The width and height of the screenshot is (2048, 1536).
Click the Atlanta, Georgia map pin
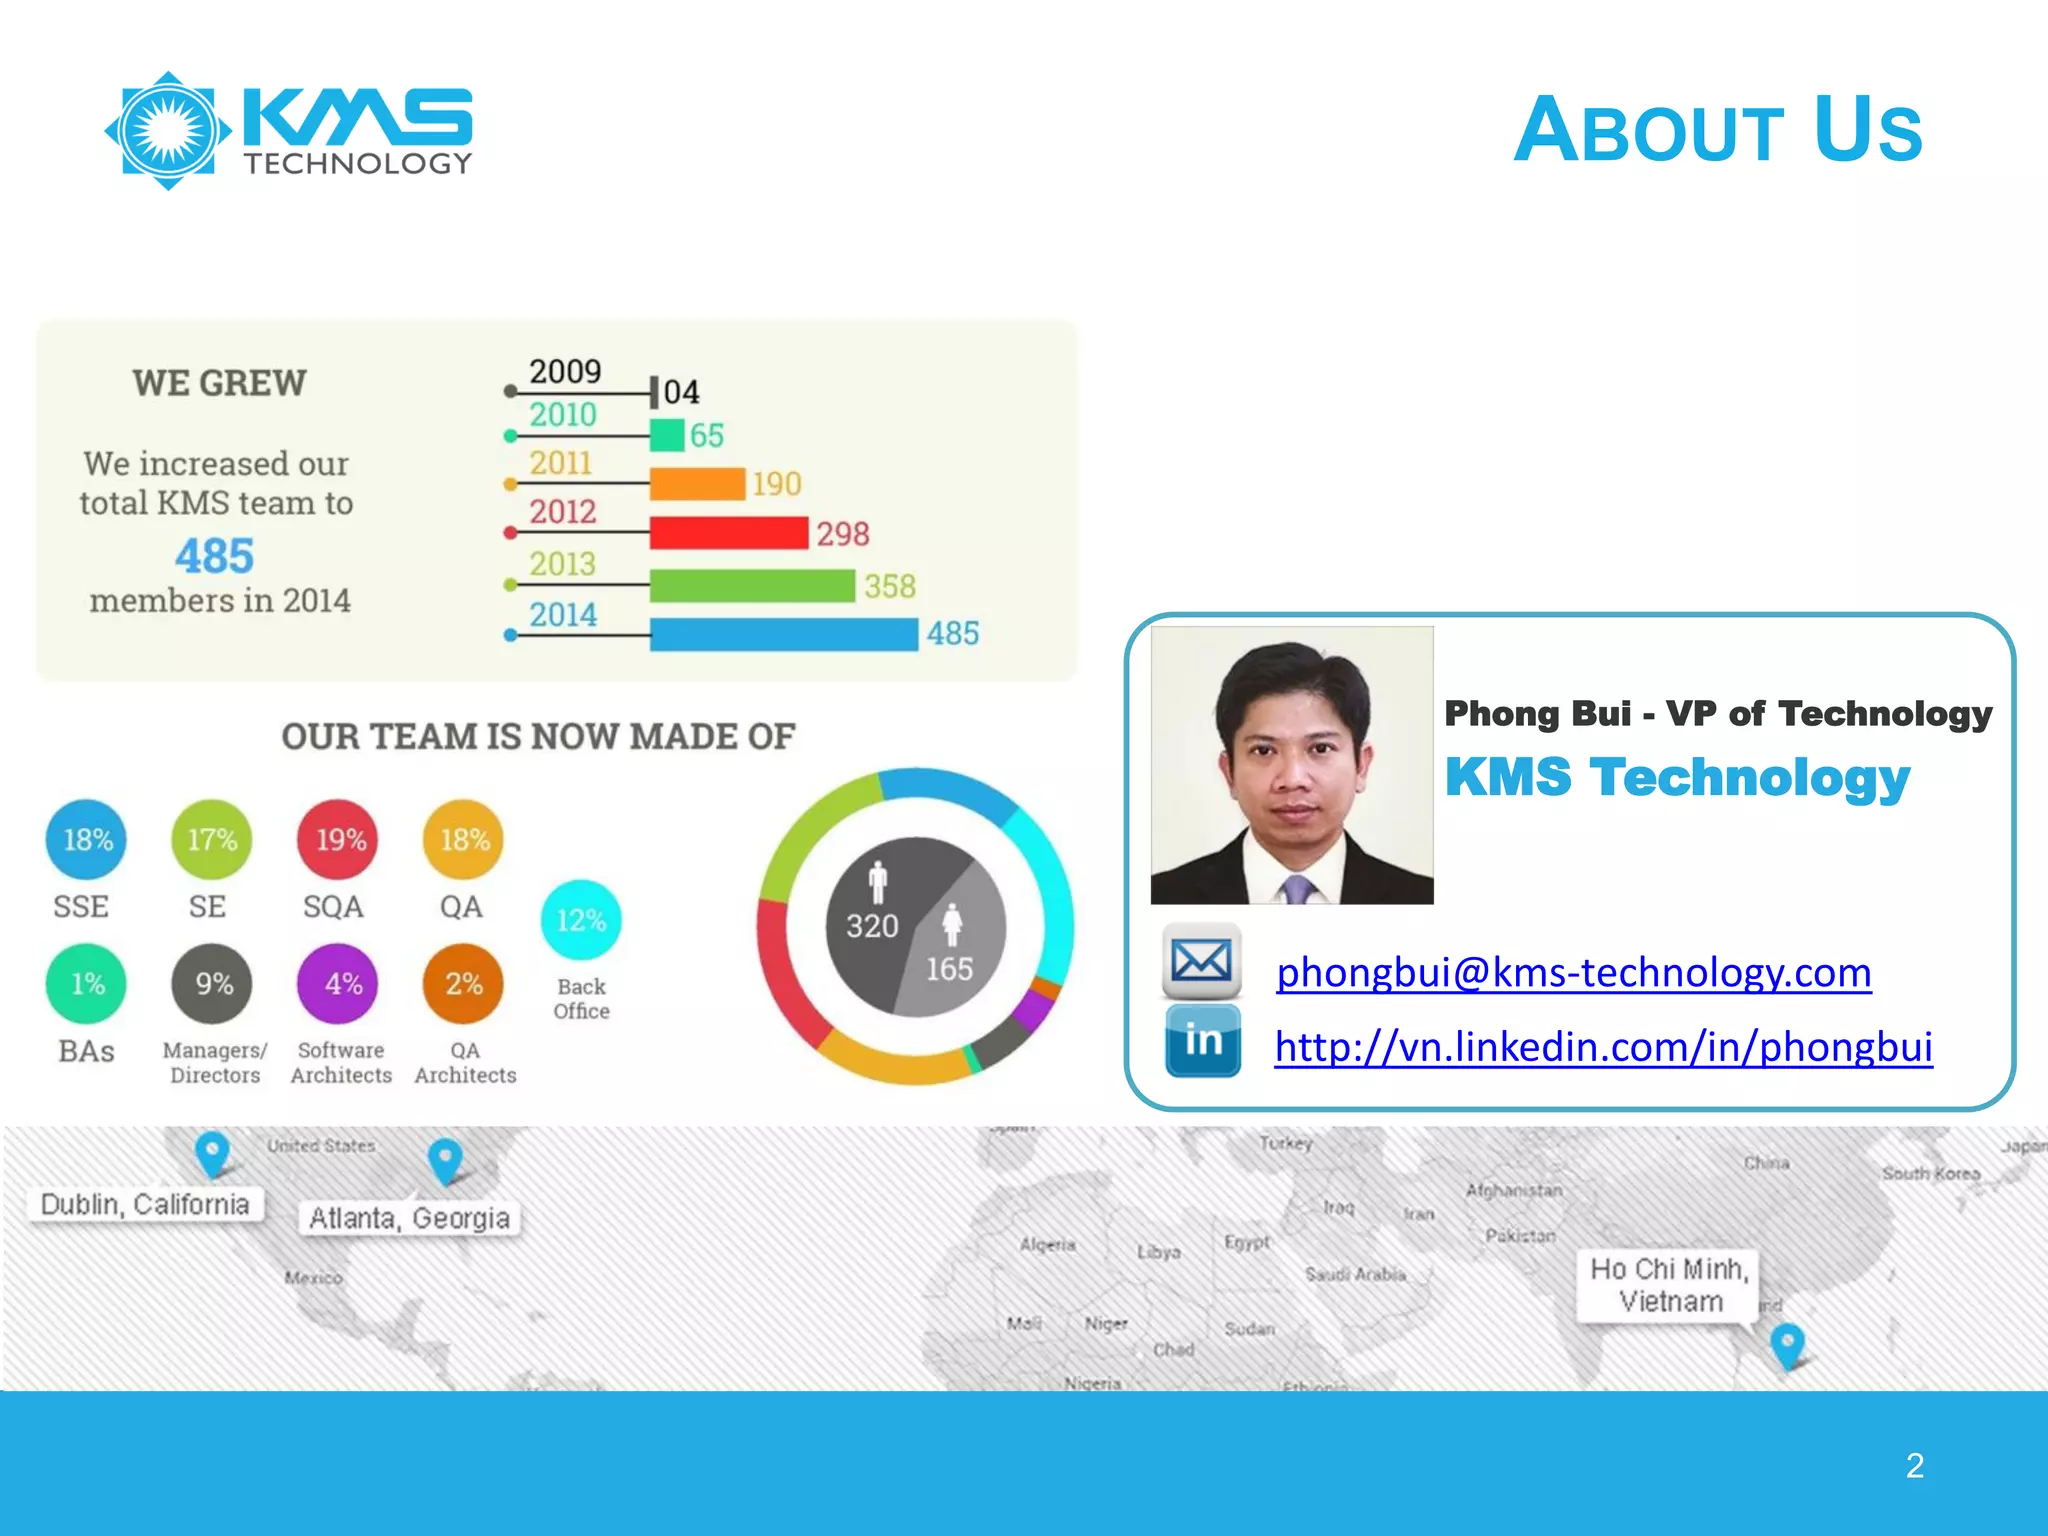click(445, 1161)
